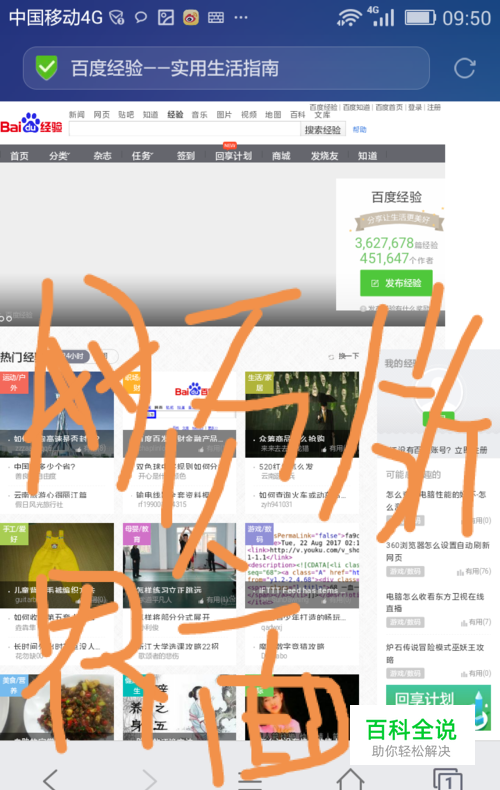
Task: Select the 首页 tab in the gray navbar
Action: [x=19, y=156]
